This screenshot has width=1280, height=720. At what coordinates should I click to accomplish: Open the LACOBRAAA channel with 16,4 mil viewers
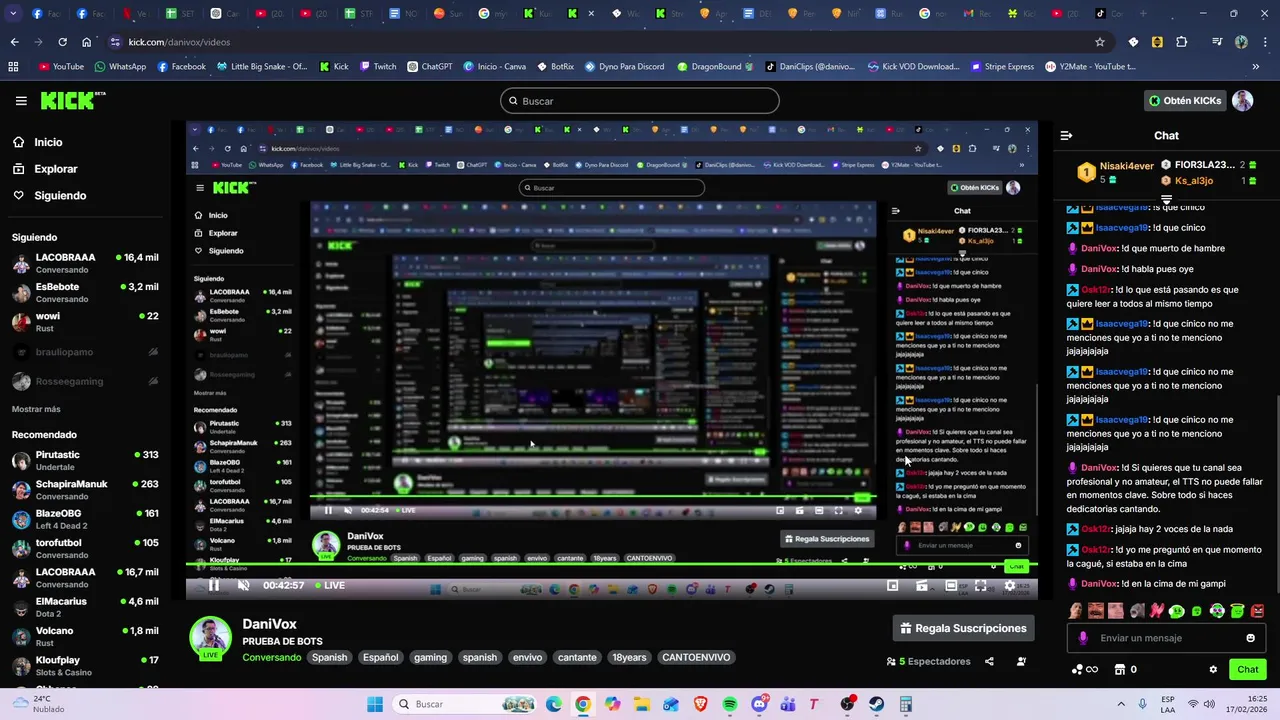click(x=85, y=263)
